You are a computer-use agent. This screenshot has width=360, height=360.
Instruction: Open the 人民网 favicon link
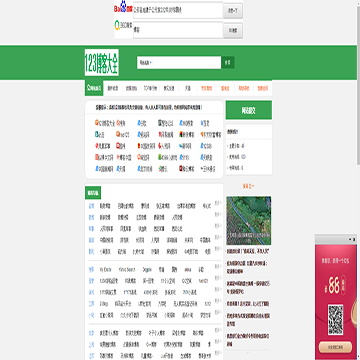pos(165,146)
